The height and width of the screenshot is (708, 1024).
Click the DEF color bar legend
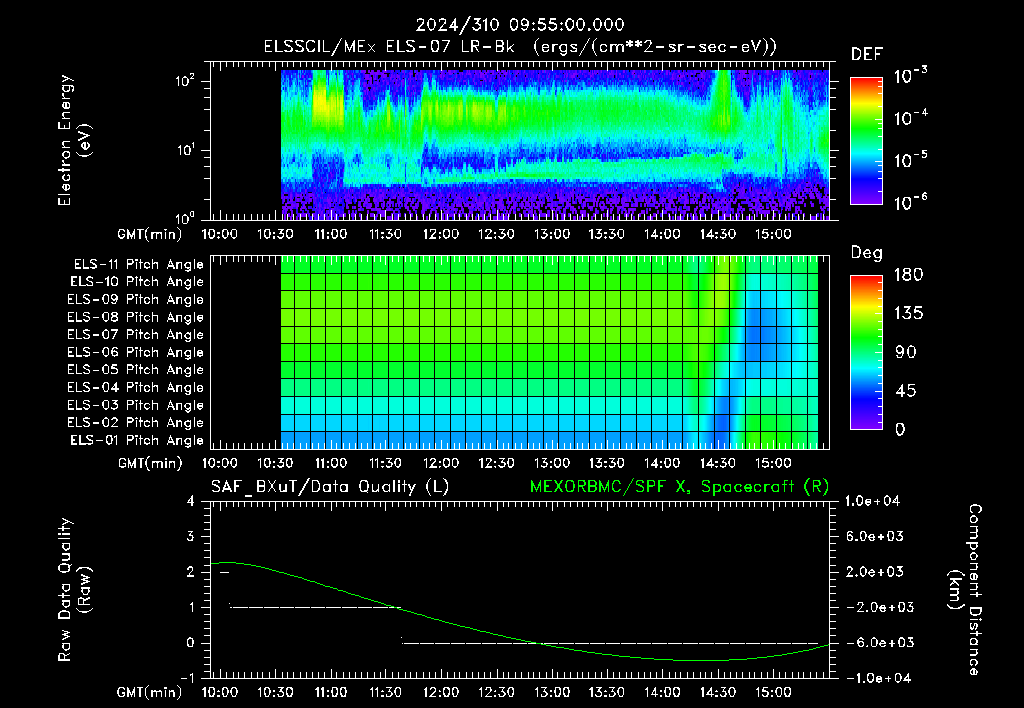click(866, 140)
